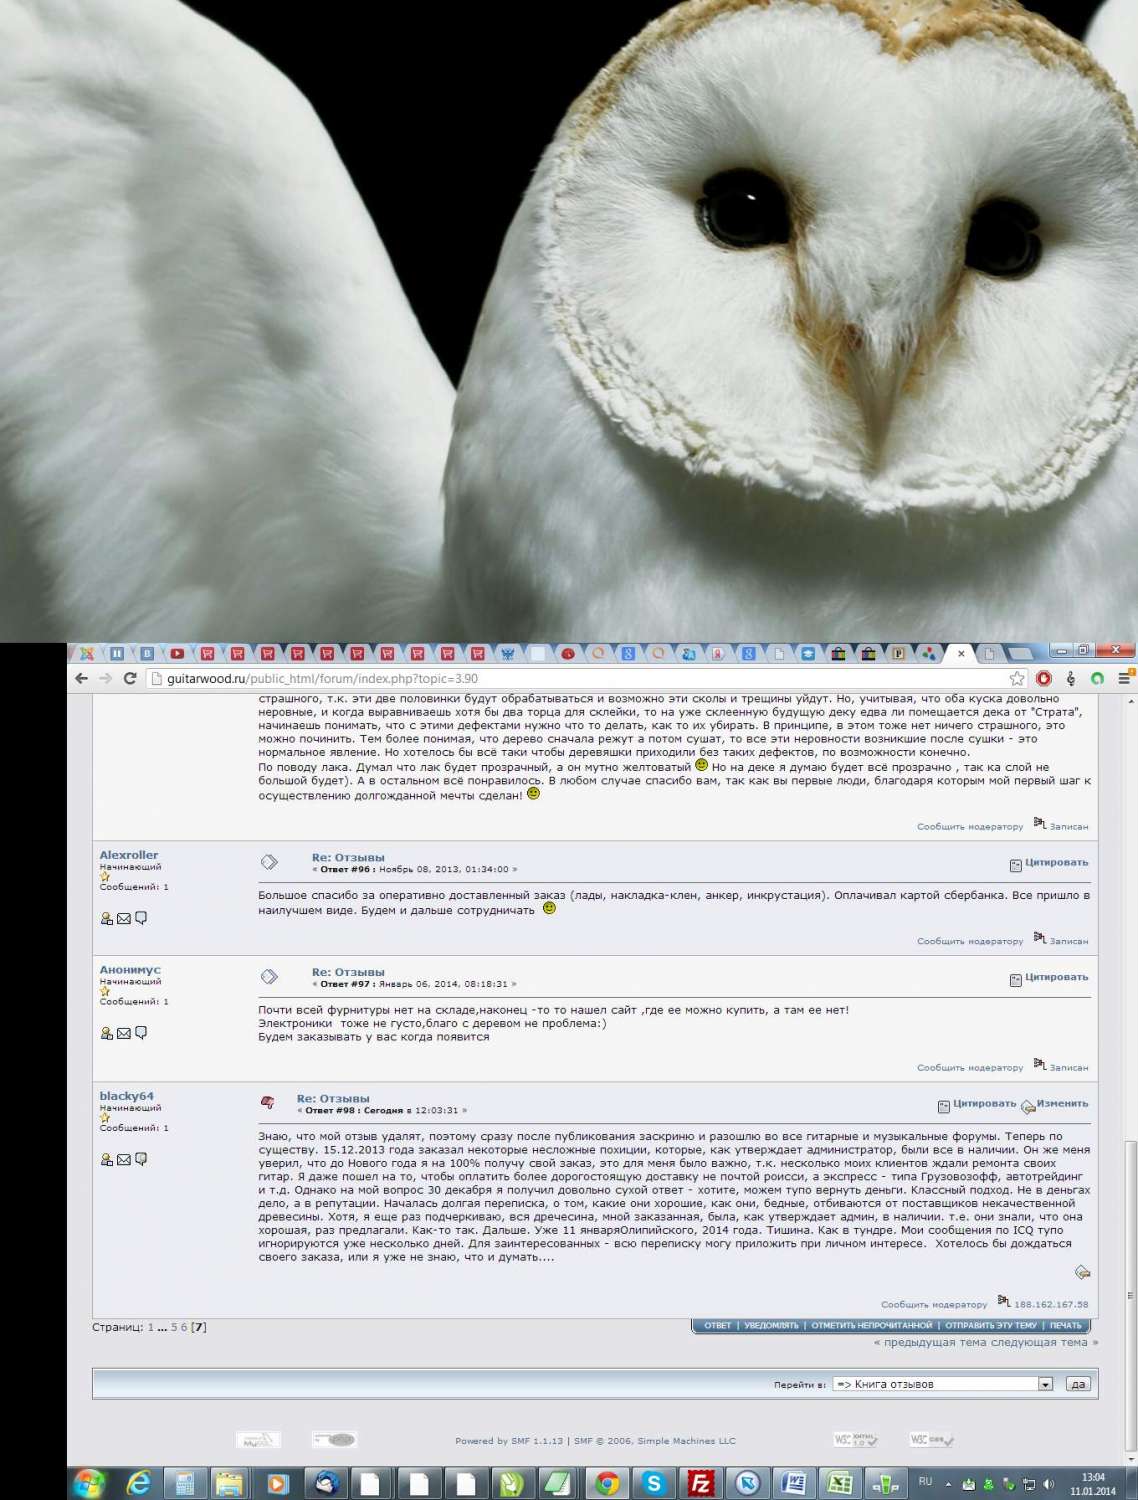Click the IP address 188.162.167.58

pyautogui.click(x=1051, y=1304)
